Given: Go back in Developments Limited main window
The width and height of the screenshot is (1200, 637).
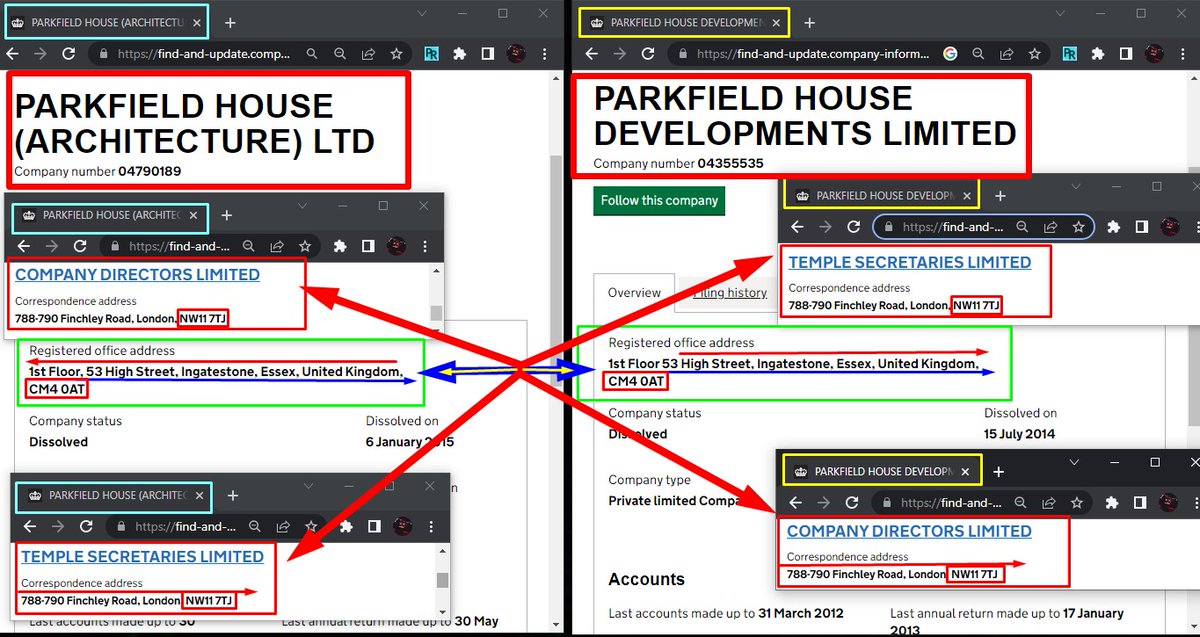Looking at the screenshot, I should click(x=592, y=54).
